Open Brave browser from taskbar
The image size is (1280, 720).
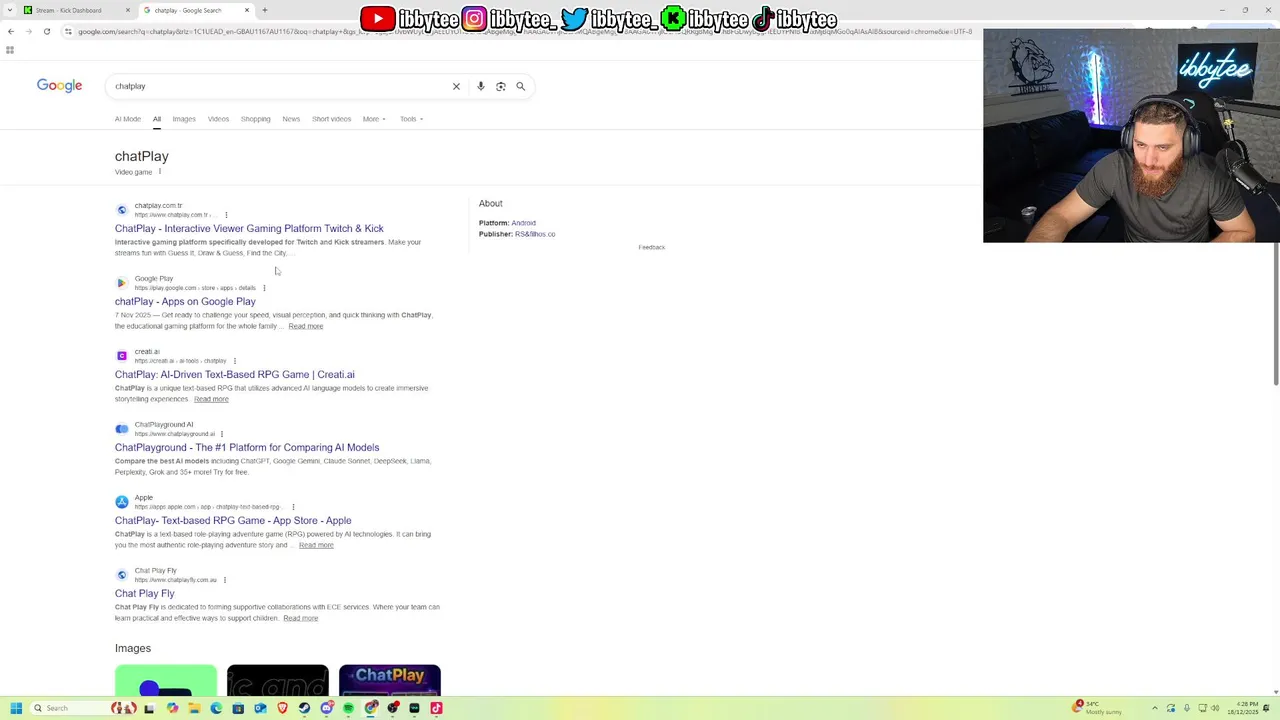click(282, 708)
